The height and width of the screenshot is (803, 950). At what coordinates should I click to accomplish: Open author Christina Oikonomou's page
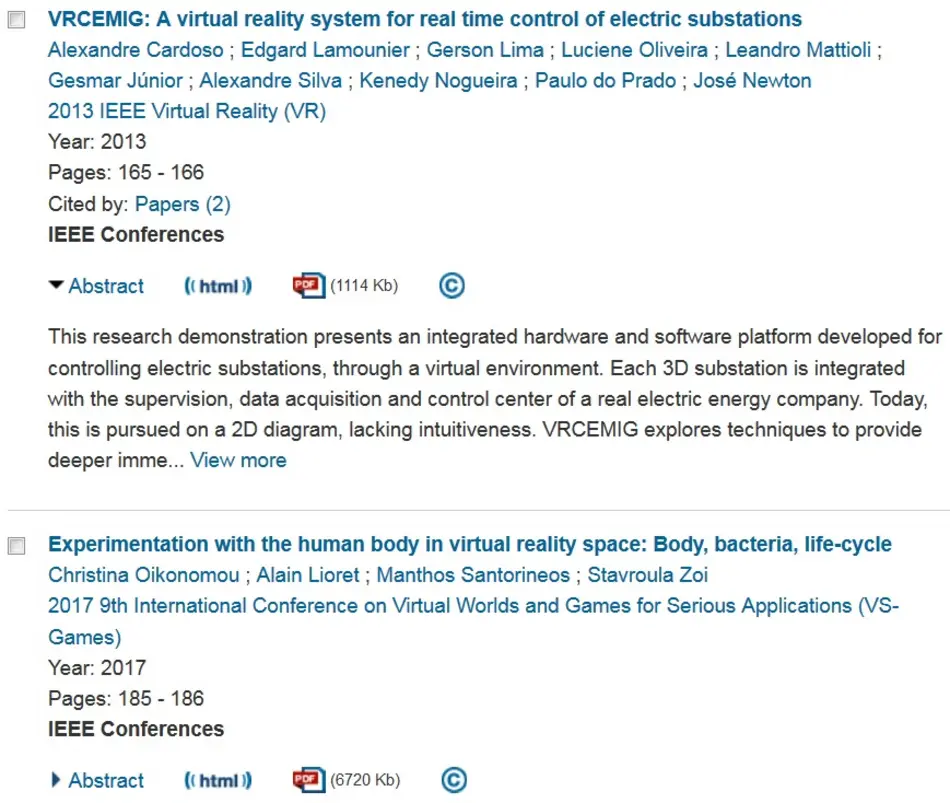(x=143, y=575)
